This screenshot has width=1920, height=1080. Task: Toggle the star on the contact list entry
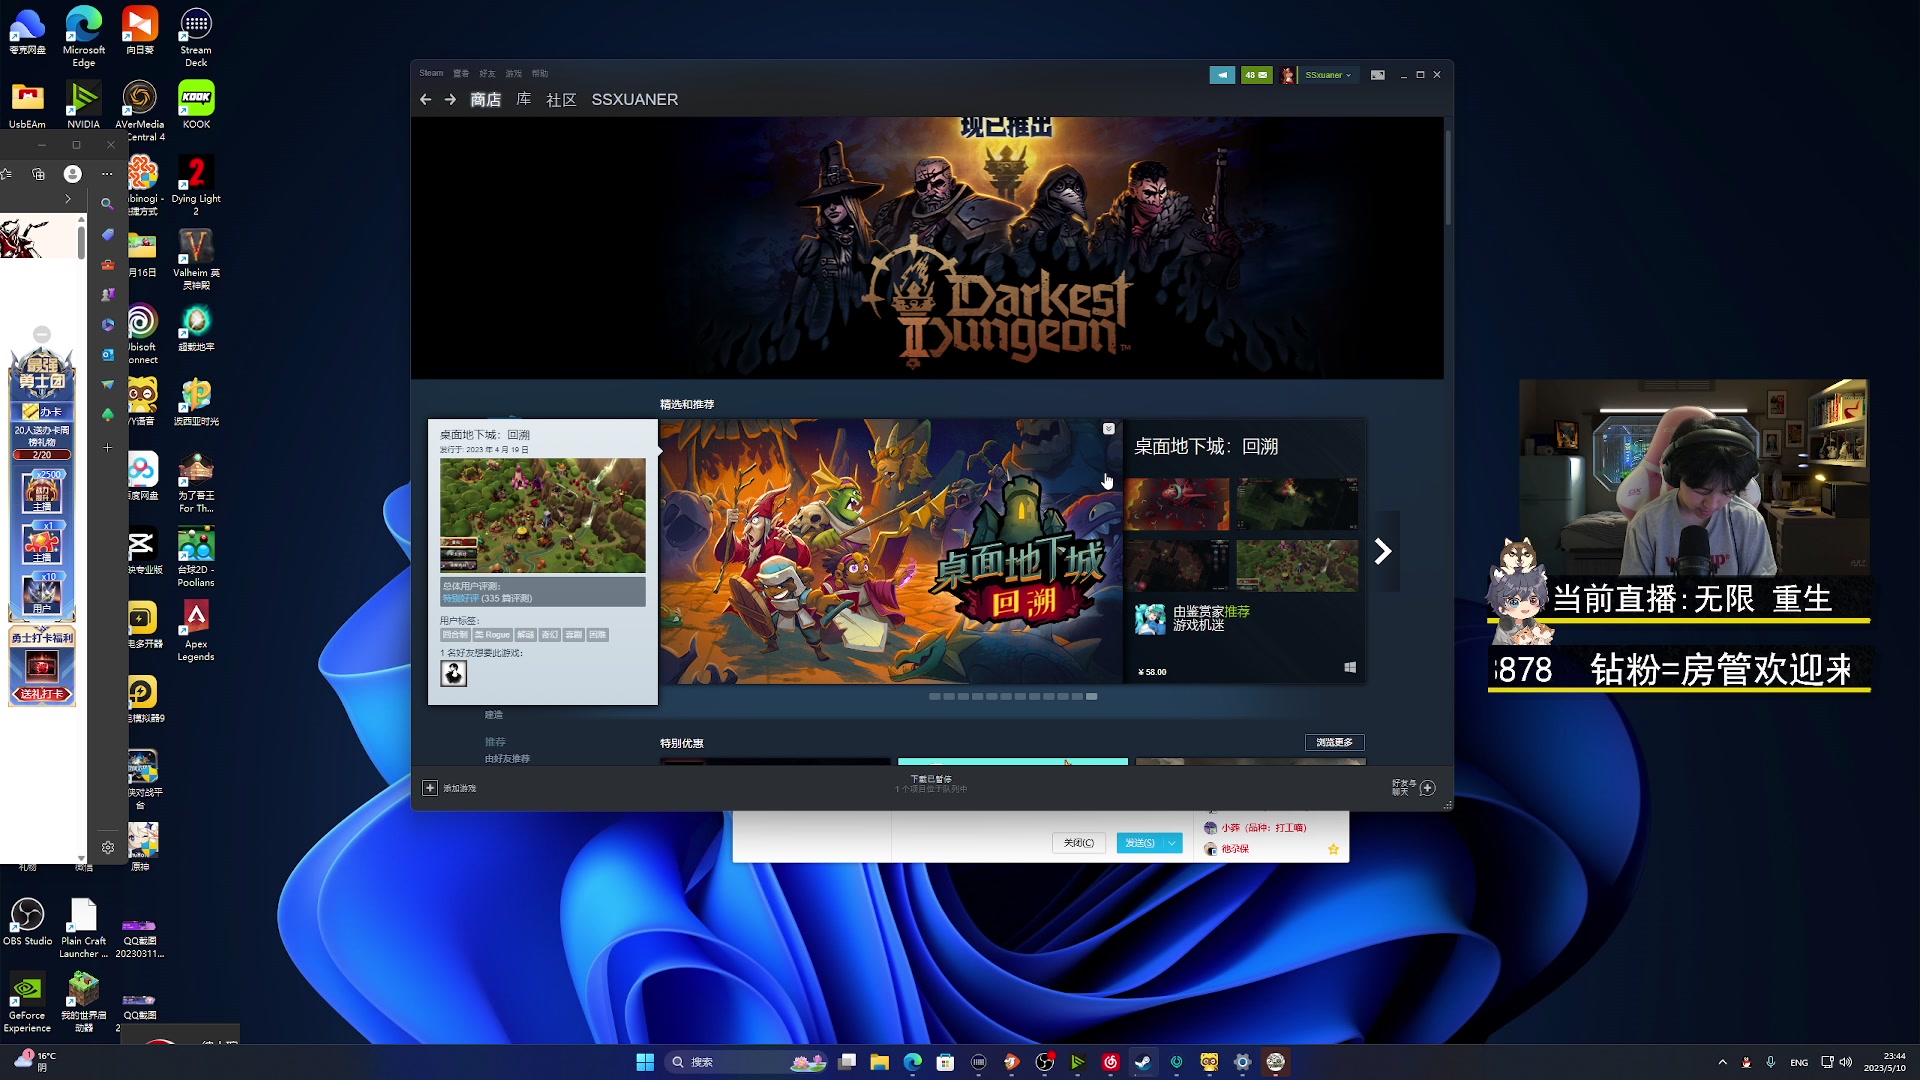(1333, 849)
